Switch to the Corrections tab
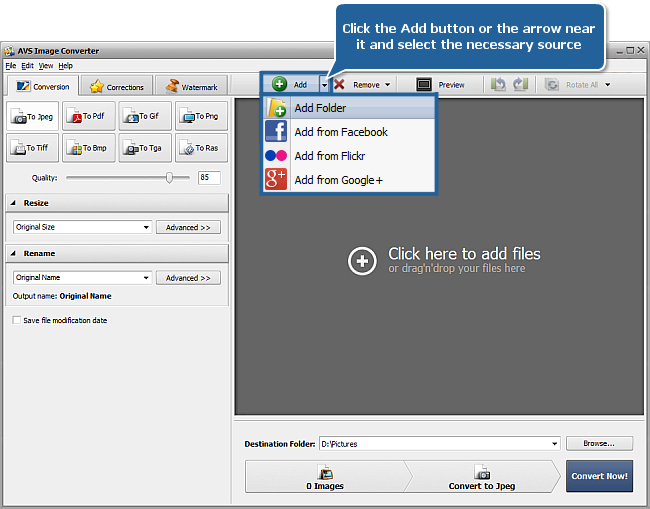The width and height of the screenshot is (650, 509). [117, 86]
